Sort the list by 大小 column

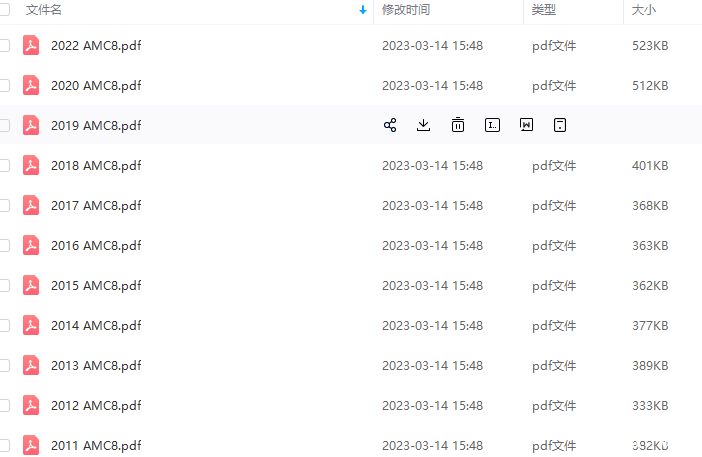643,10
